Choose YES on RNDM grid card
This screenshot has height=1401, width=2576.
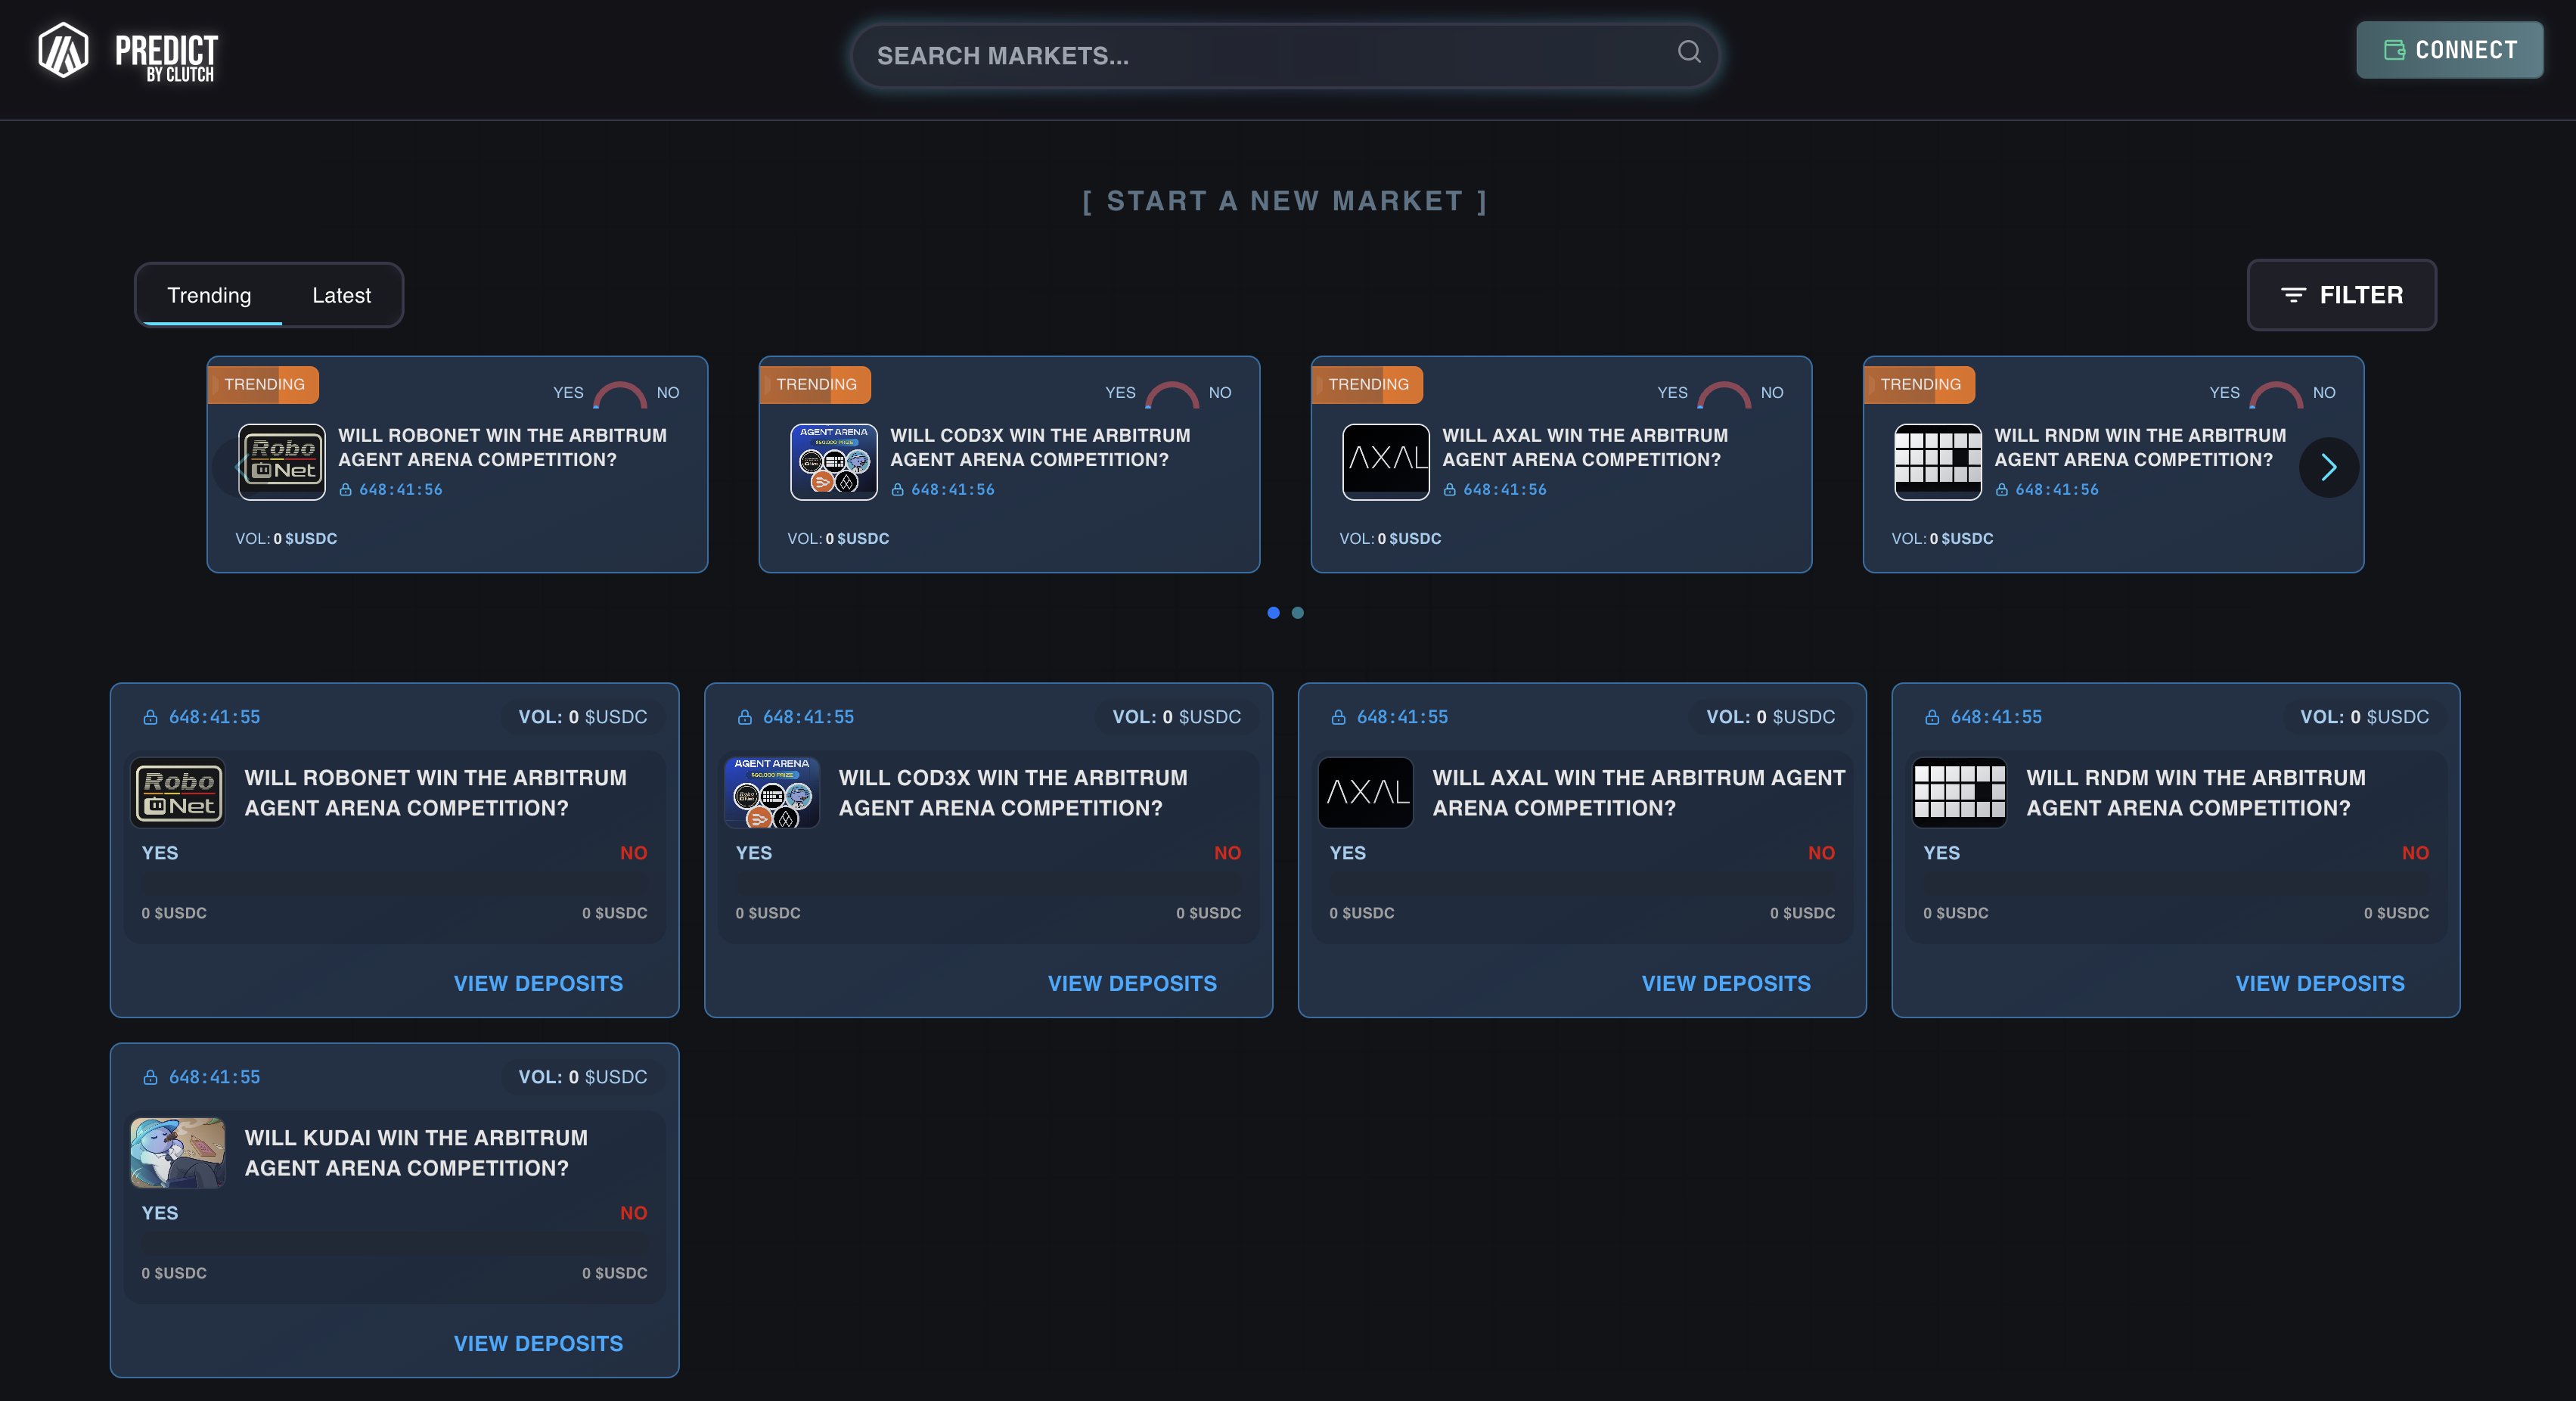1942,853
